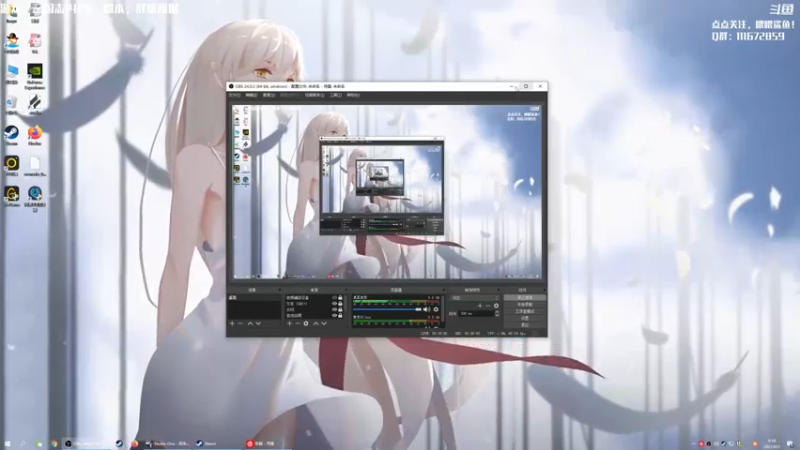Remove the scene transition with the minus icon
Viewport: 800px width, 450px height.
(x=488, y=306)
